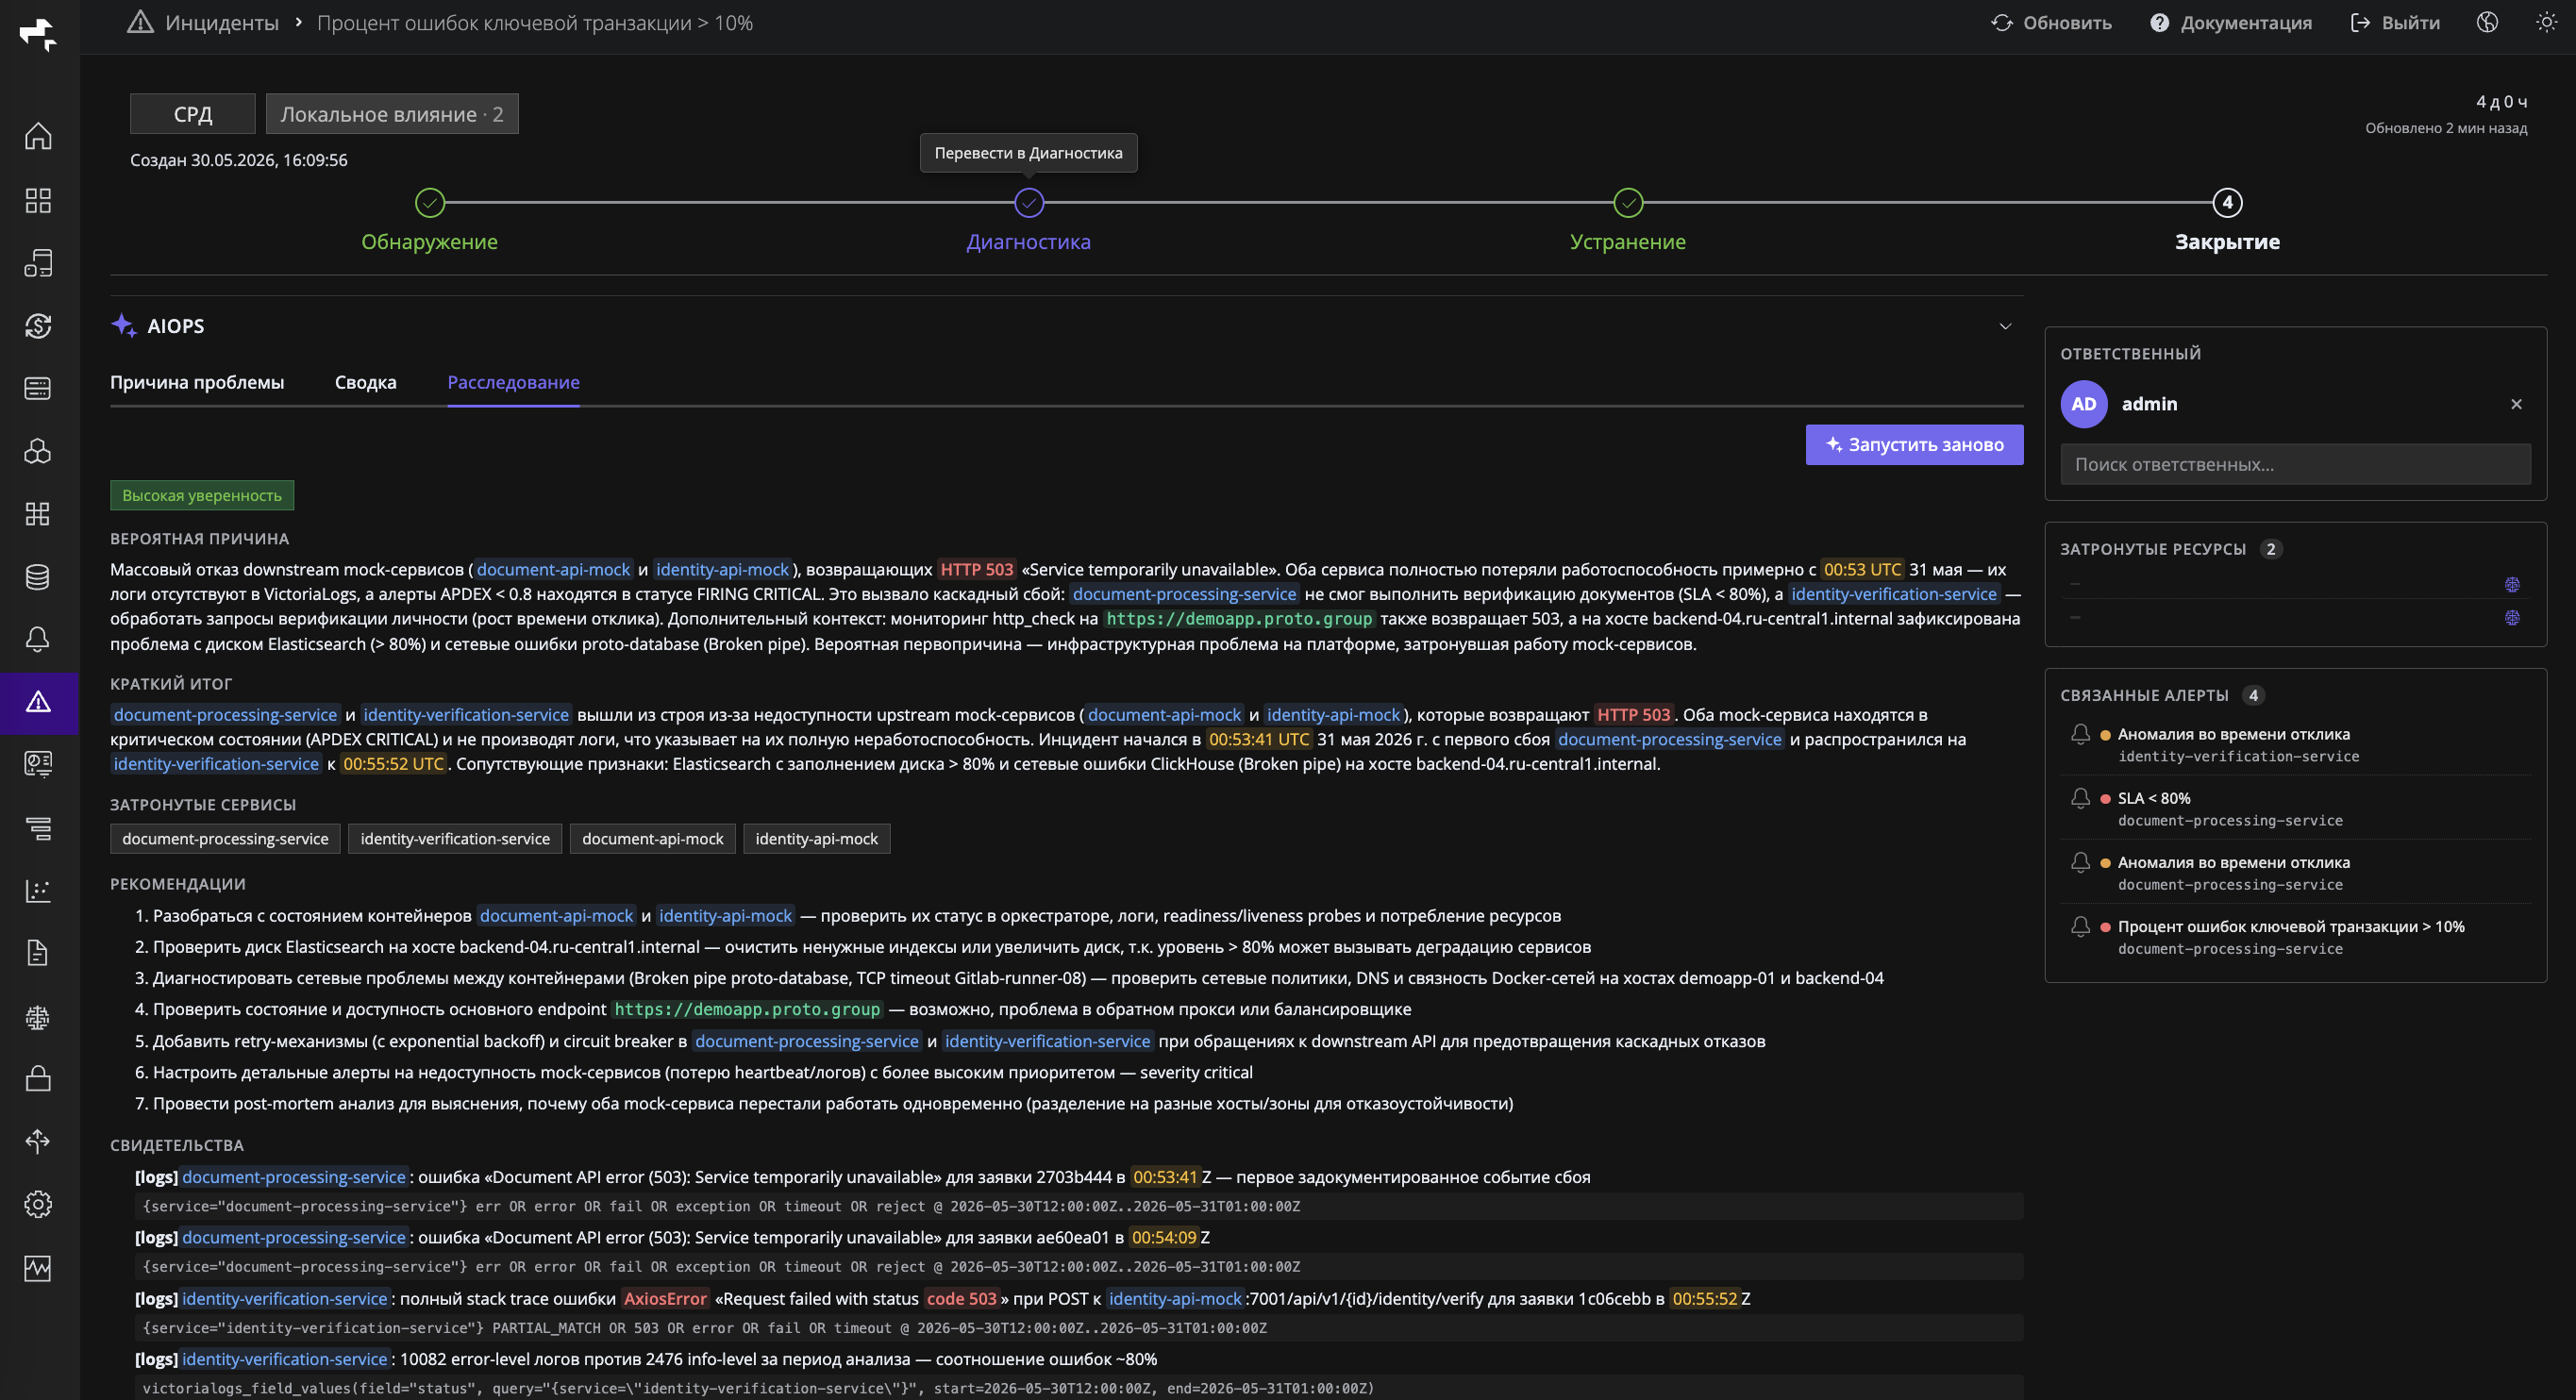Open the Home section in the sidebar
Screen dimensions: 2576x1400
(x=38, y=136)
